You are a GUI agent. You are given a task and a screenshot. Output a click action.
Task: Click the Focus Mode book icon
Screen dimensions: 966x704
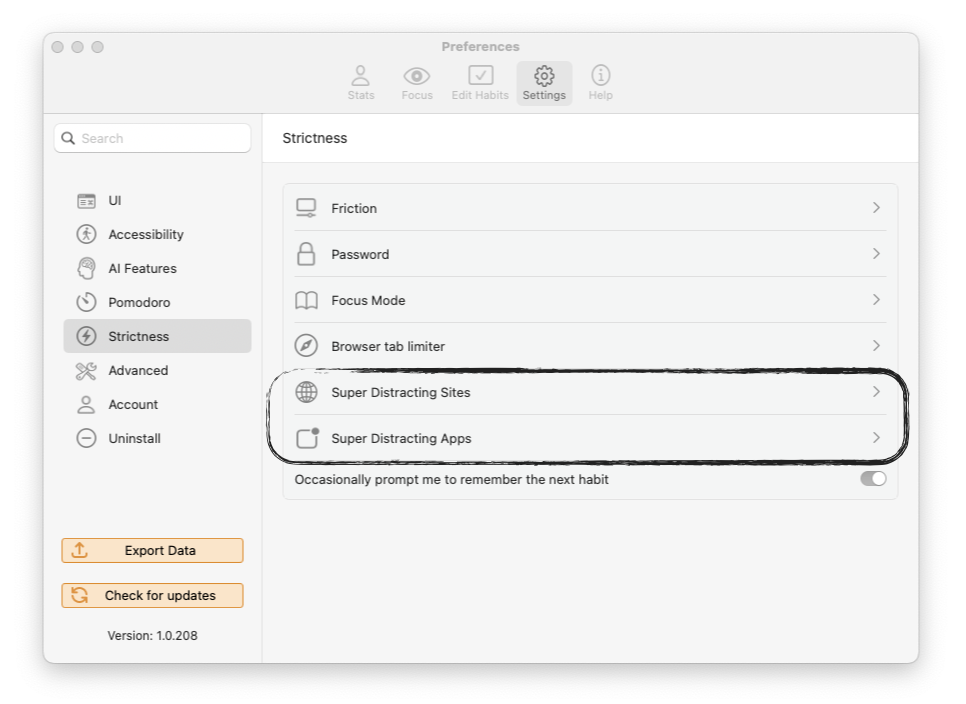306,301
